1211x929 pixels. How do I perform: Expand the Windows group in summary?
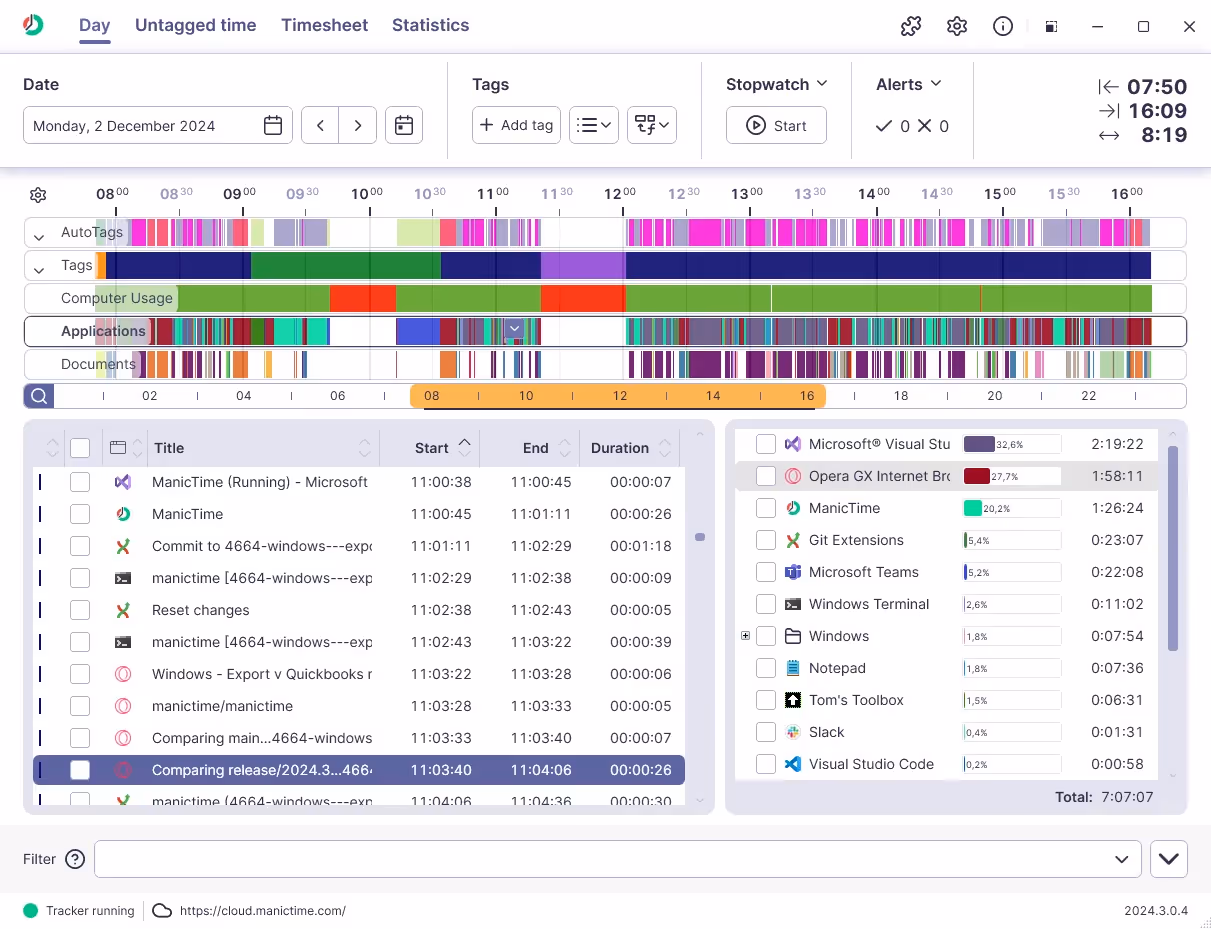click(745, 636)
